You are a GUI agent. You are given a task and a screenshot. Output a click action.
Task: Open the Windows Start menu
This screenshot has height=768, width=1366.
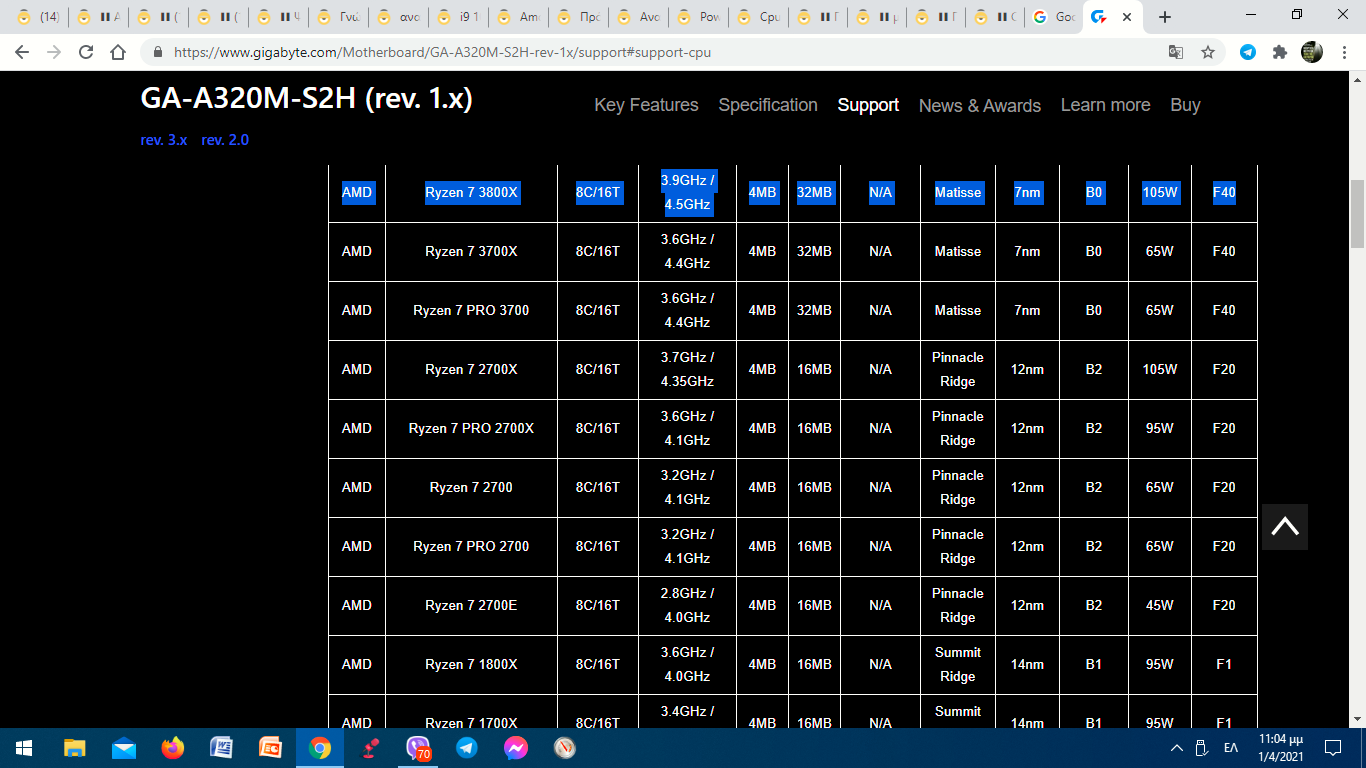24,748
